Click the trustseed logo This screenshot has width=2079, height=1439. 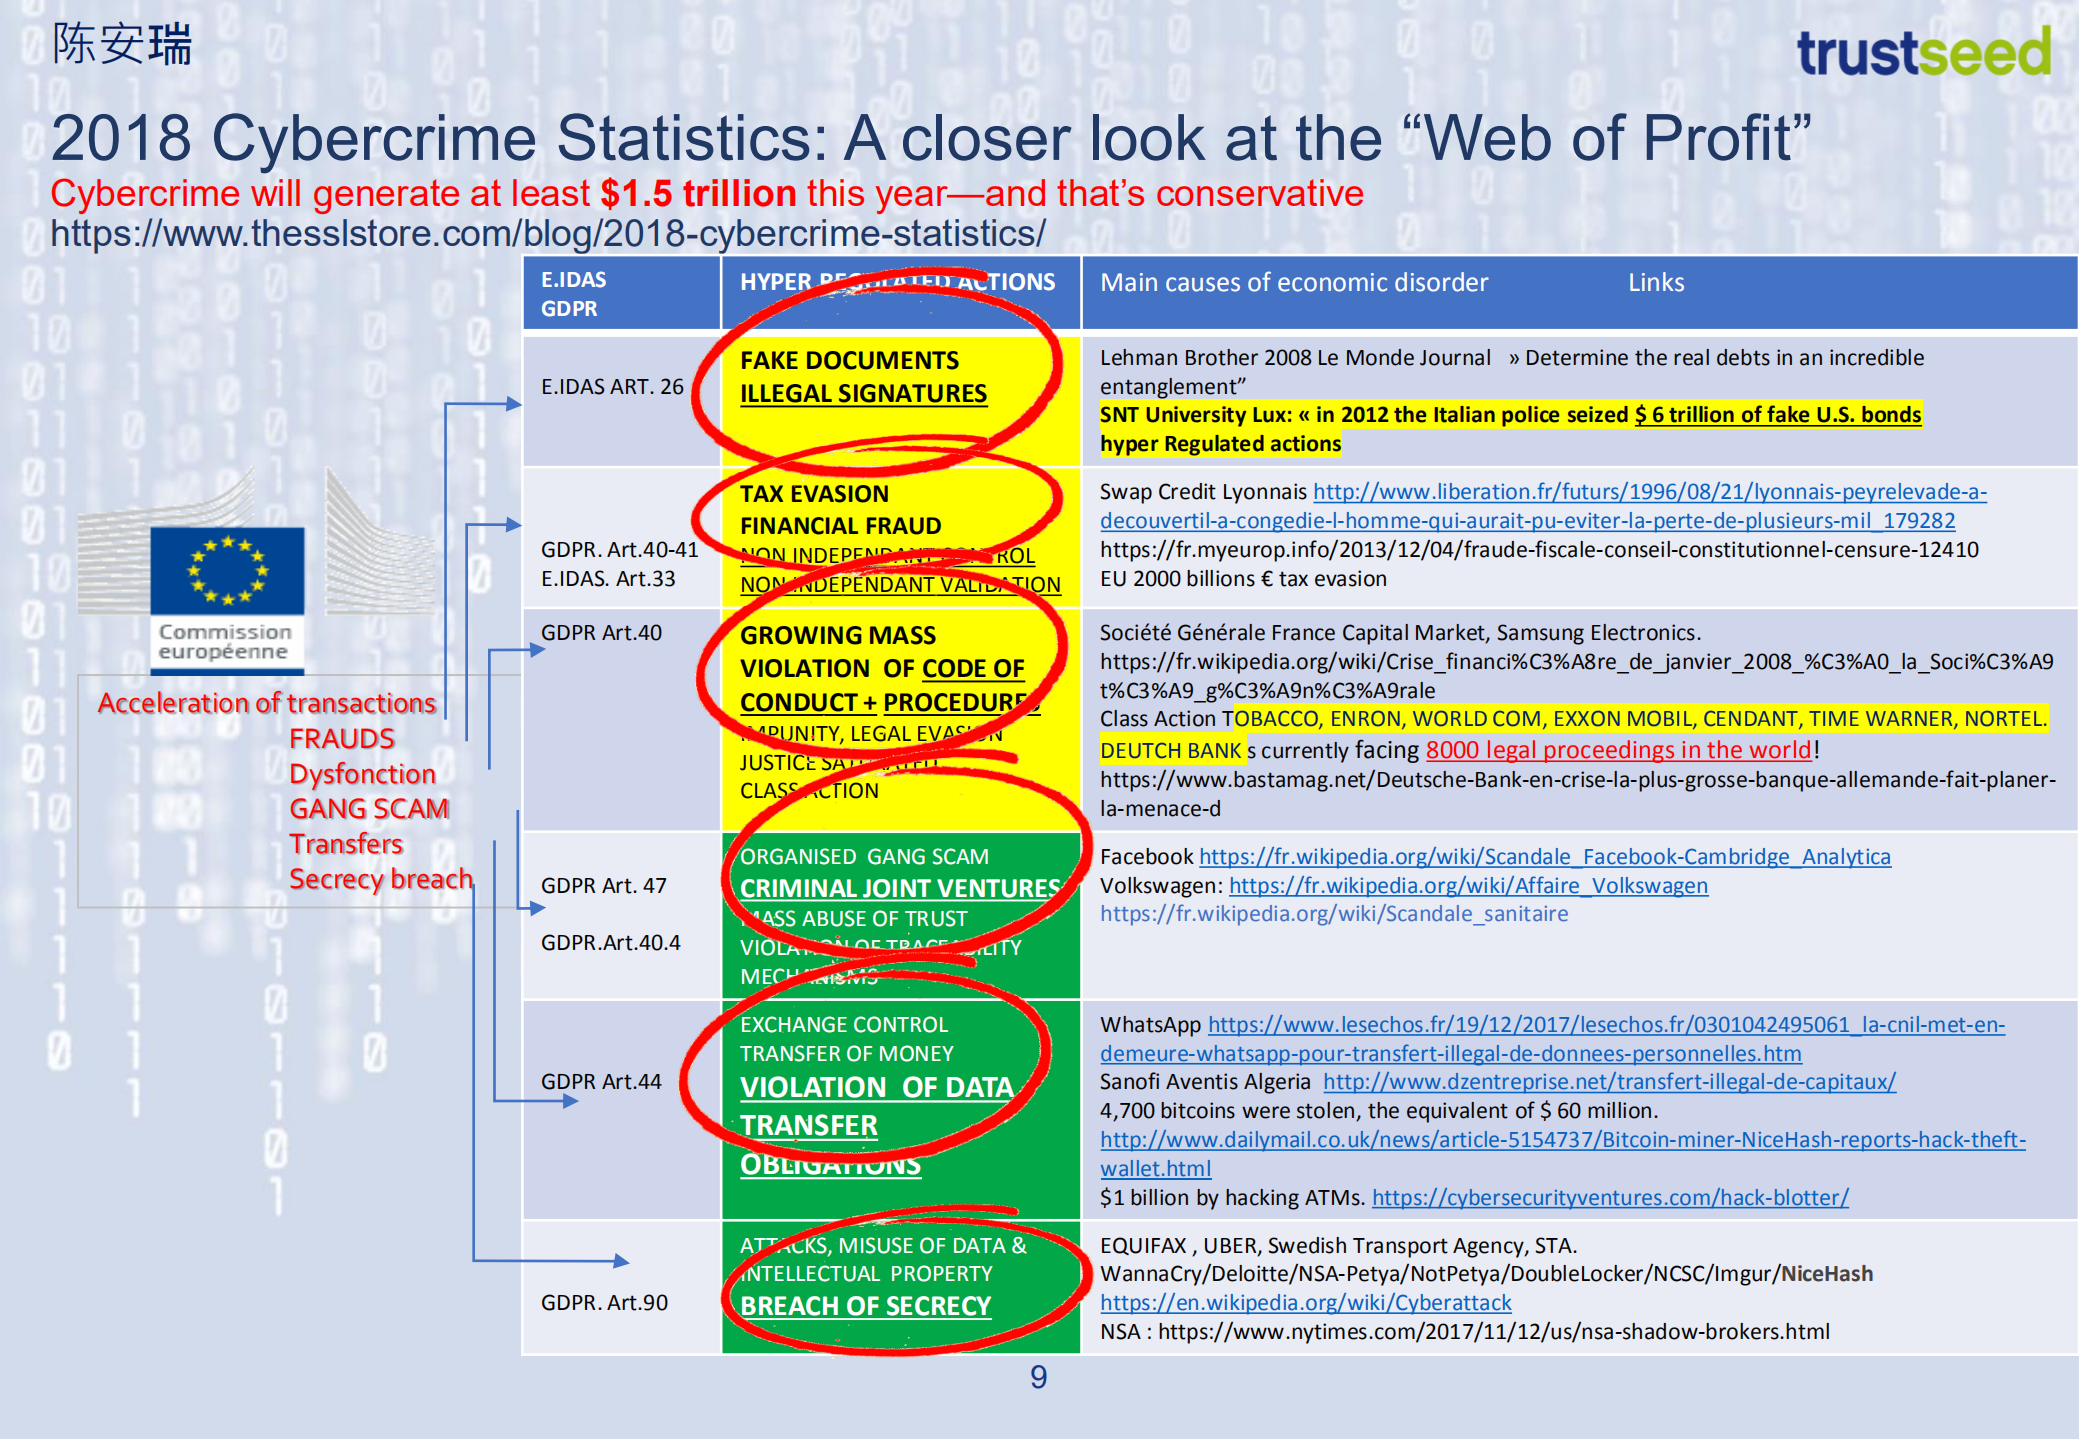click(x=1922, y=53)
